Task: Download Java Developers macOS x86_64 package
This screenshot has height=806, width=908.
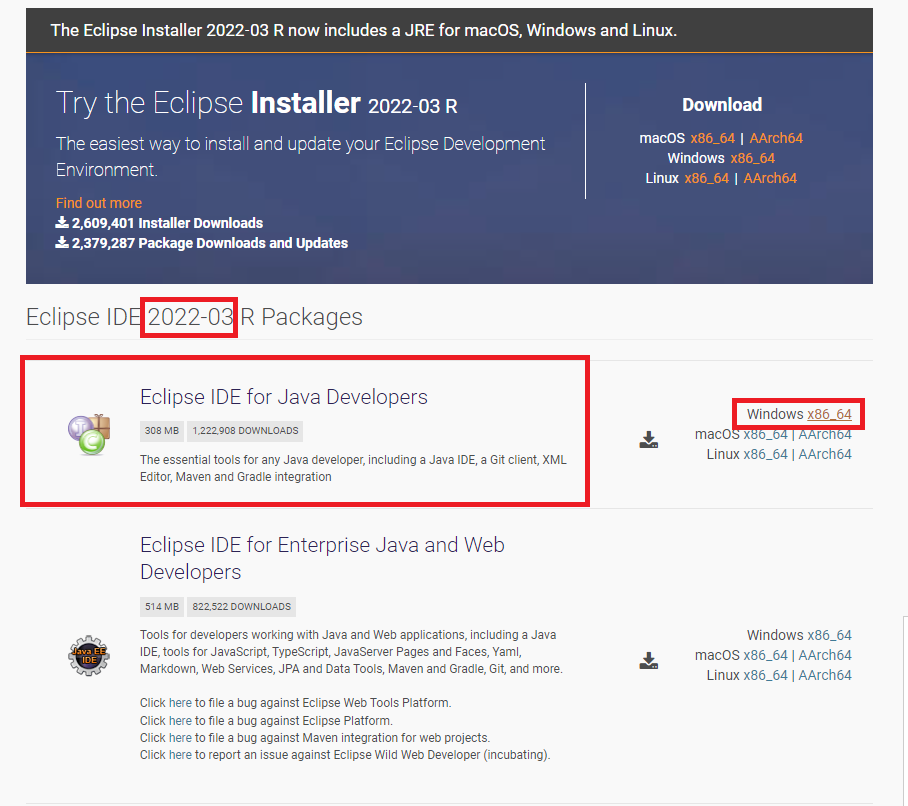Action: click(766, 434)
